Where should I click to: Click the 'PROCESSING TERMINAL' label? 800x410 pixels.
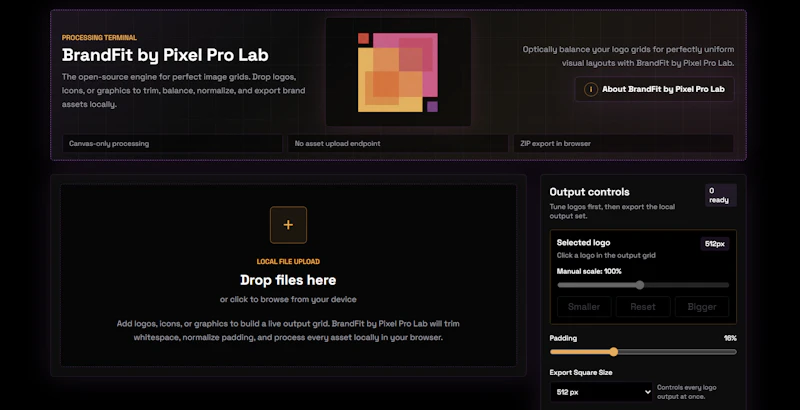(99, 38)
